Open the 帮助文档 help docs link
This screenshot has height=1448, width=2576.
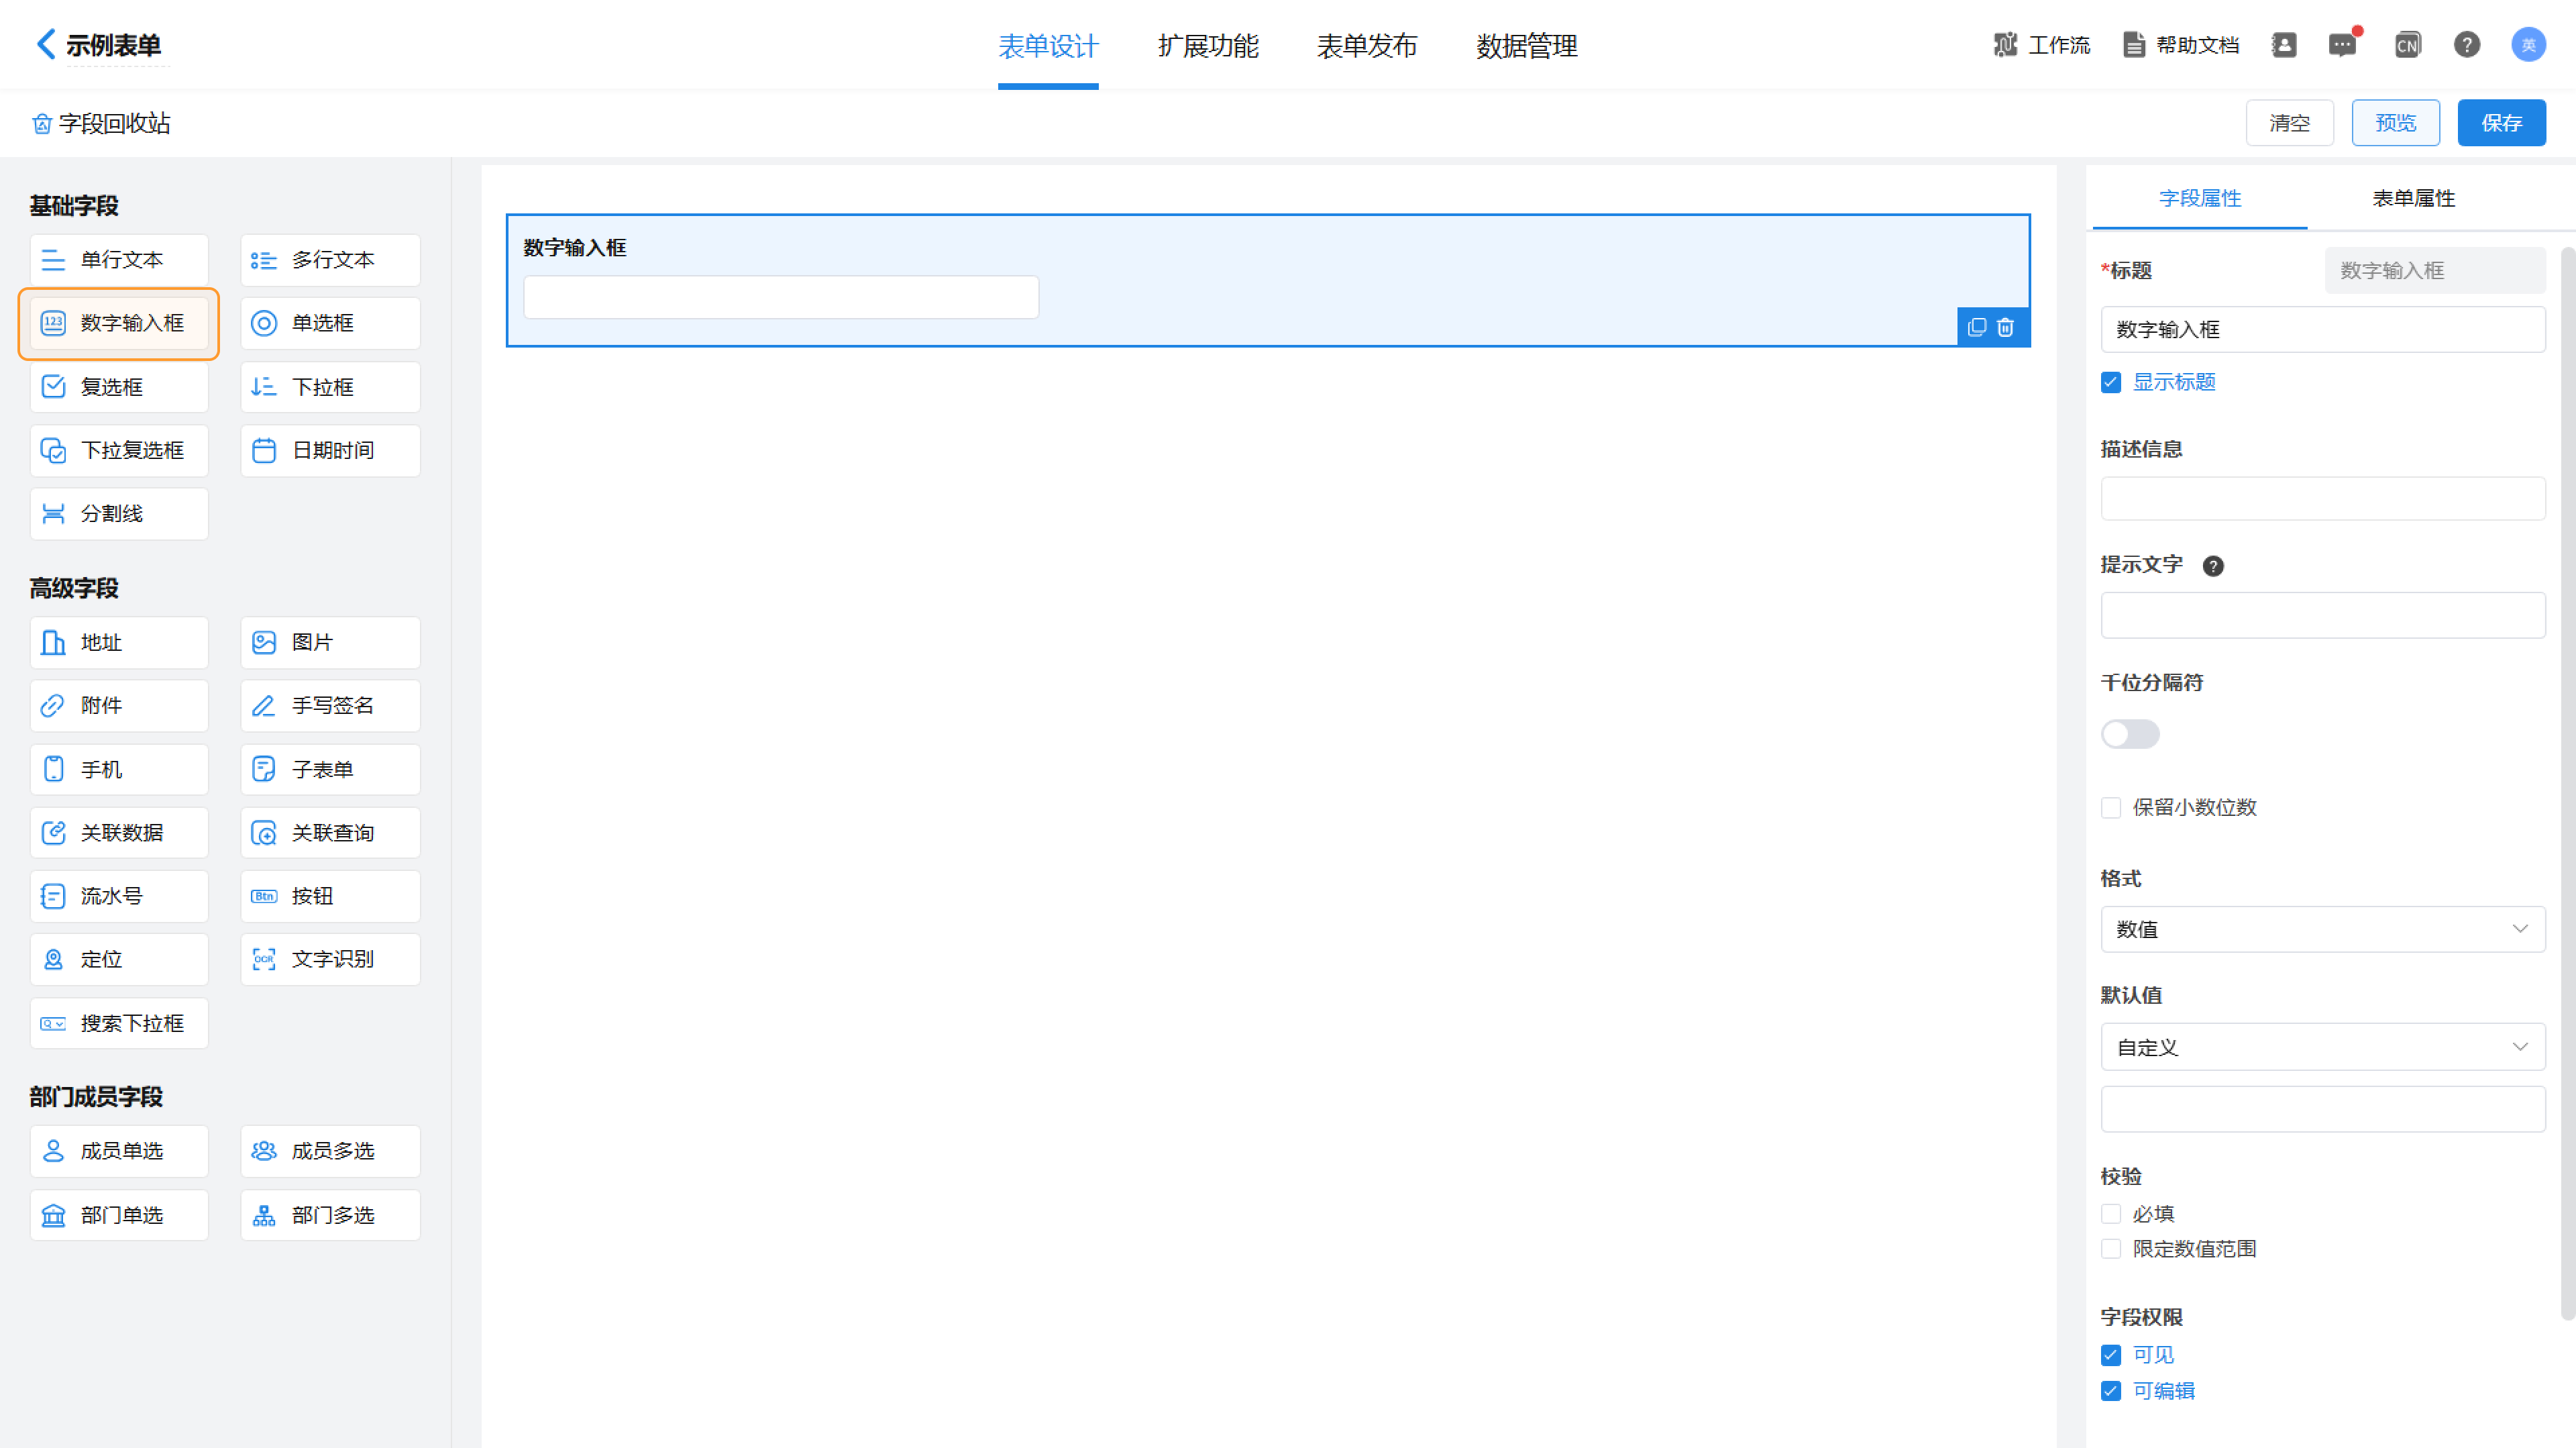[2181, 45]
